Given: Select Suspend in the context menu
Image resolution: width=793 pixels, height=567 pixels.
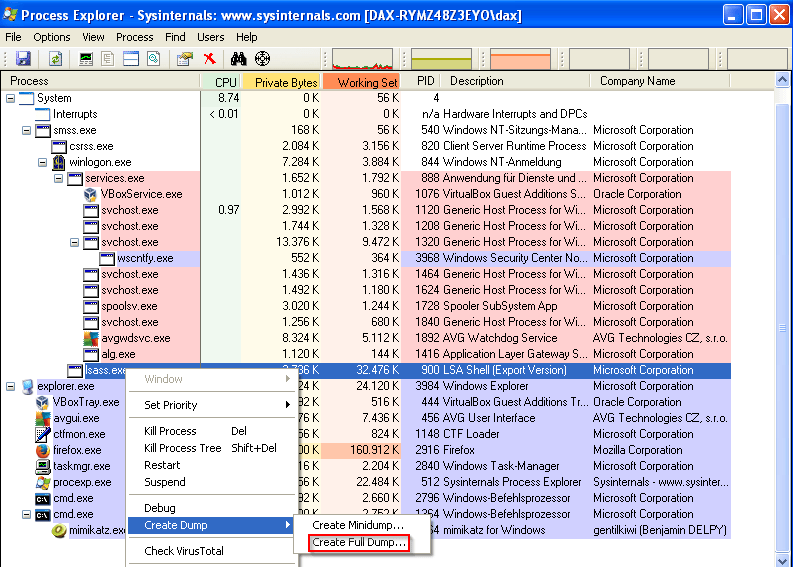Looking at the screenshot, I should [x=212, y=482].
